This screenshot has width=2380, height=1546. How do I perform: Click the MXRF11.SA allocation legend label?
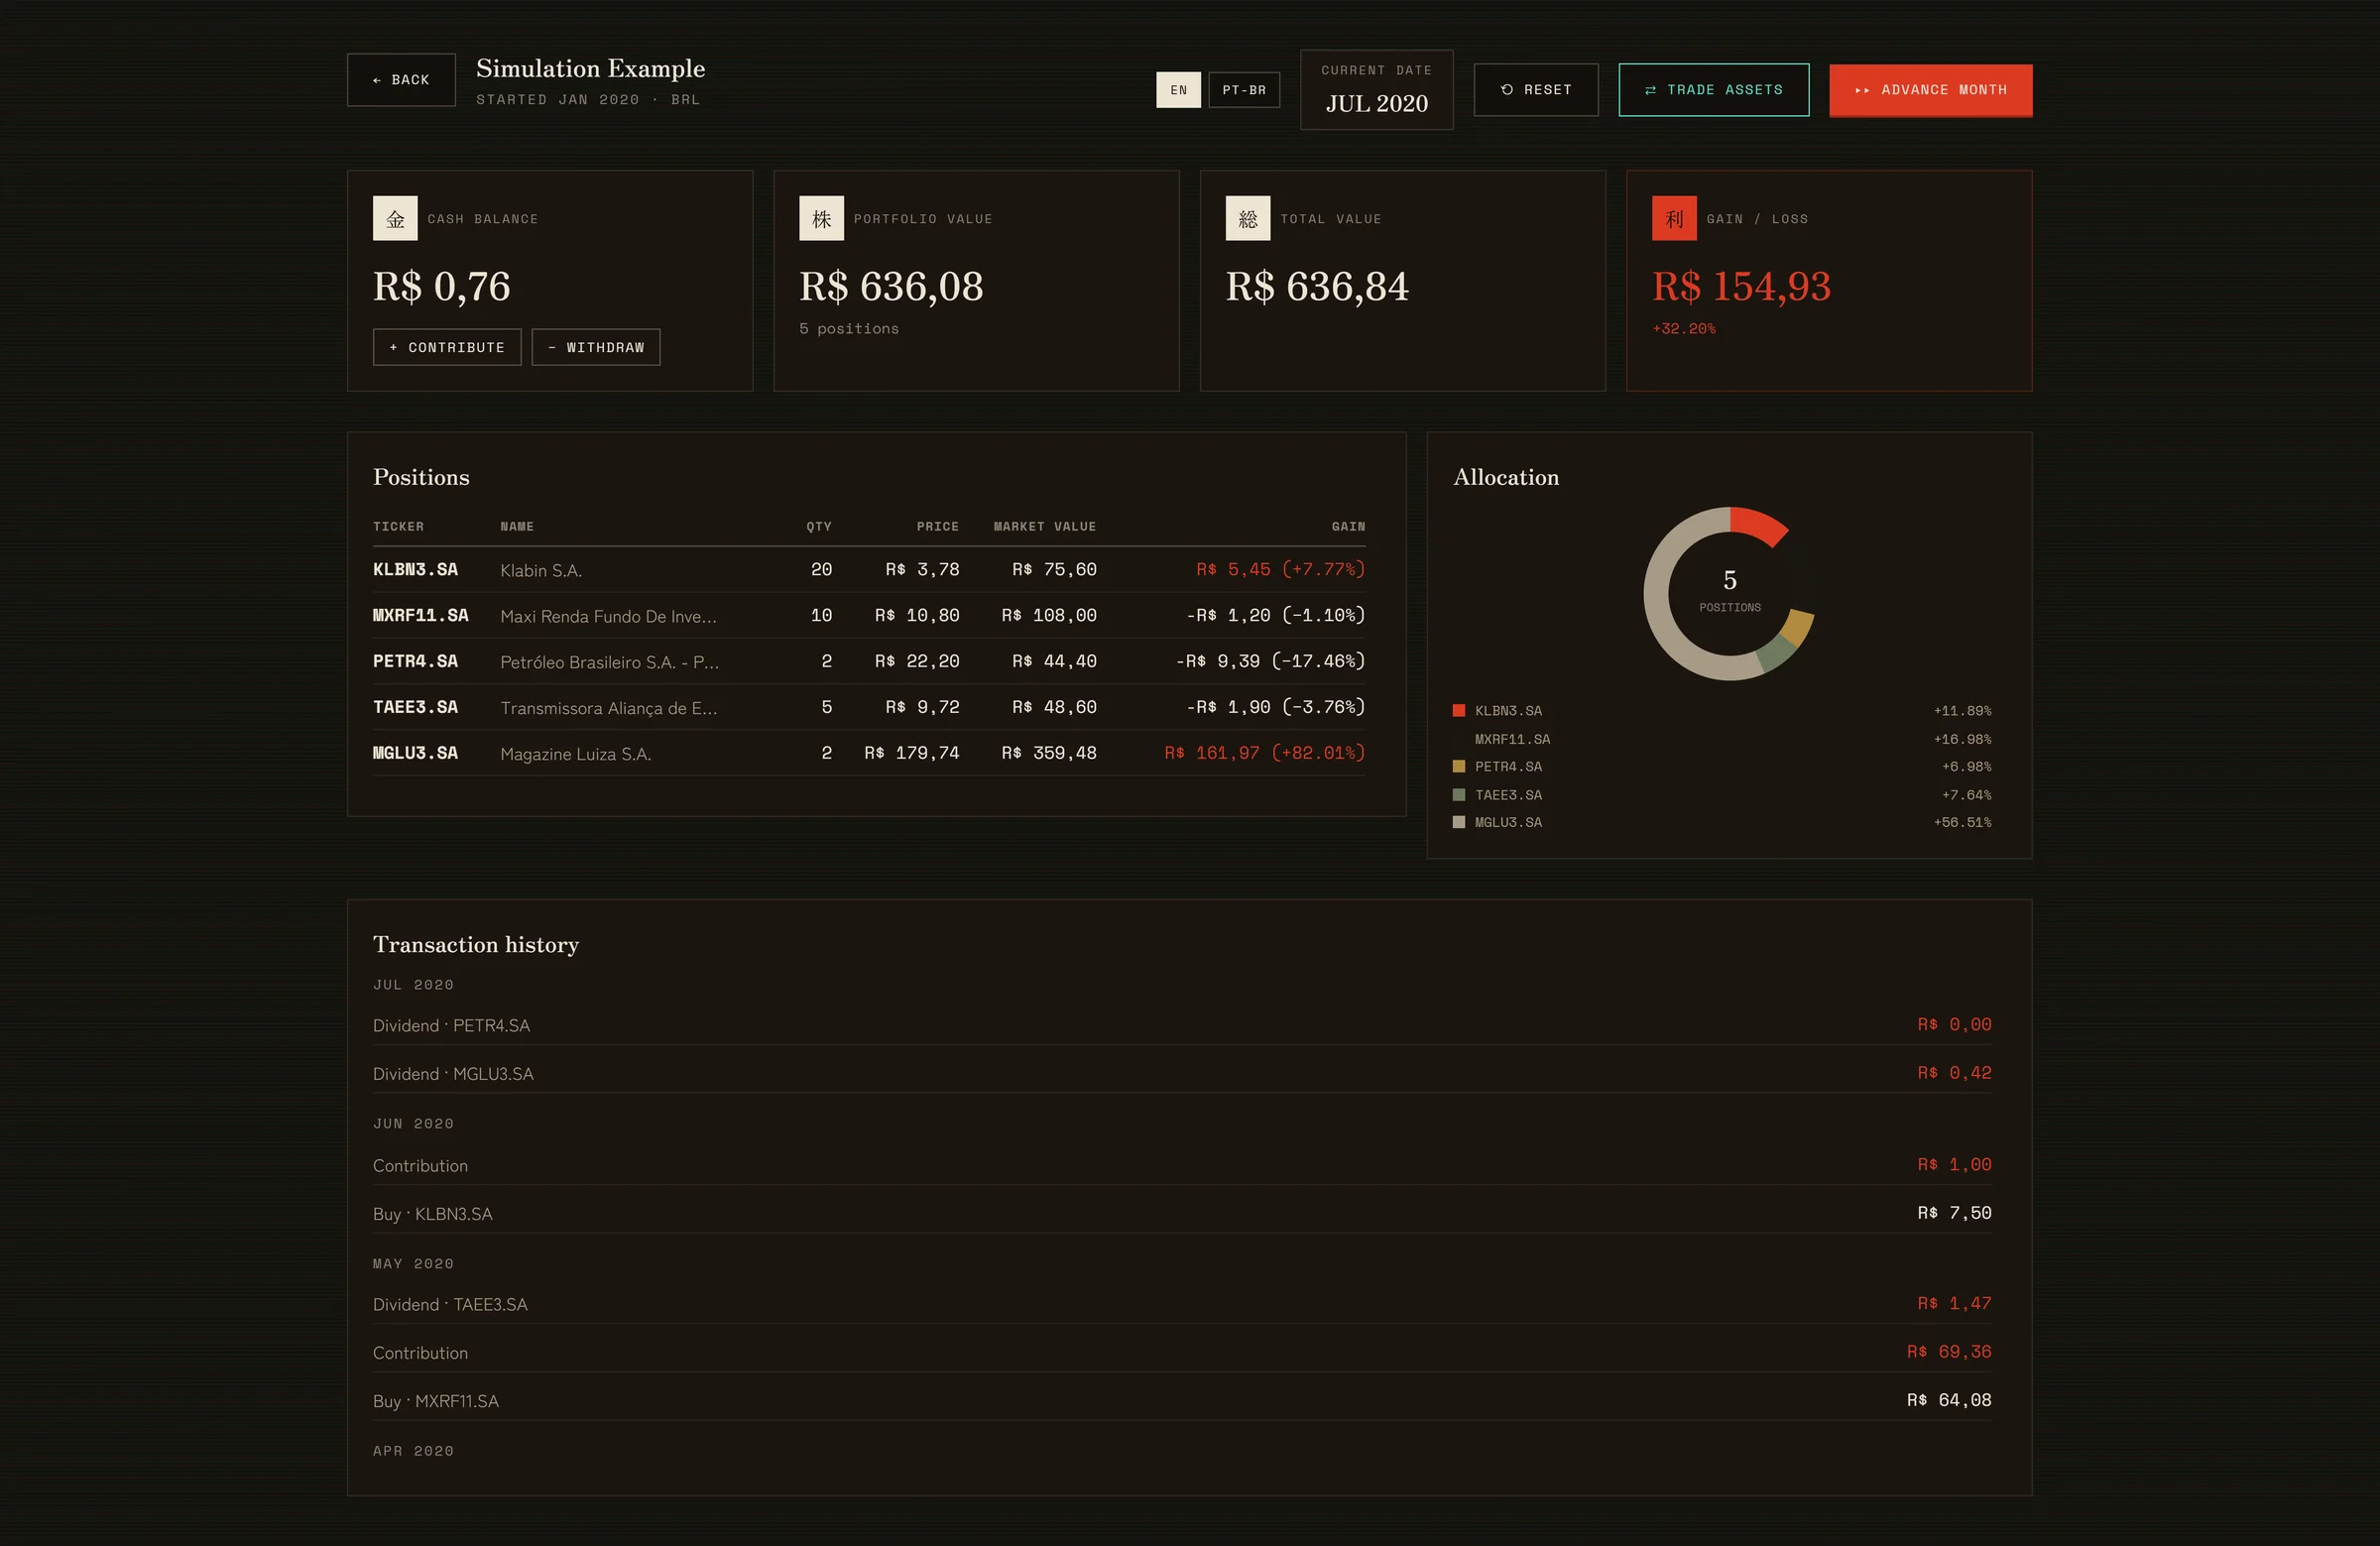(x=1512, y=739)
